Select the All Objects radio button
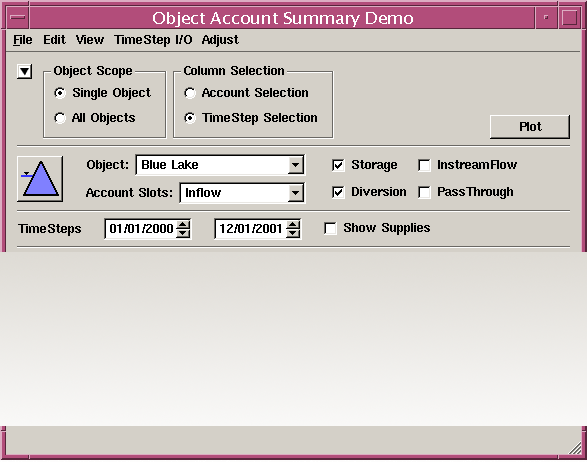The width and height of the screenshot is (587, 462). pos(60,118)
